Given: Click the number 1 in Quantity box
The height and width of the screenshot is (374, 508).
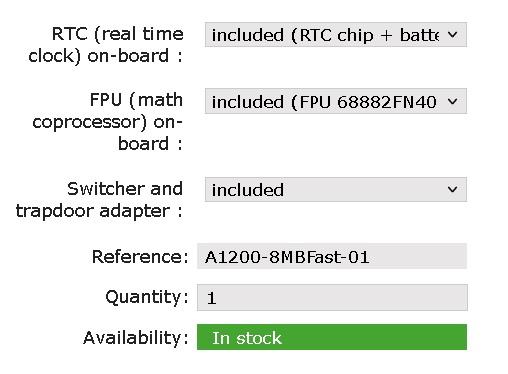Looking at the screenshot, I should click(212, 298).
